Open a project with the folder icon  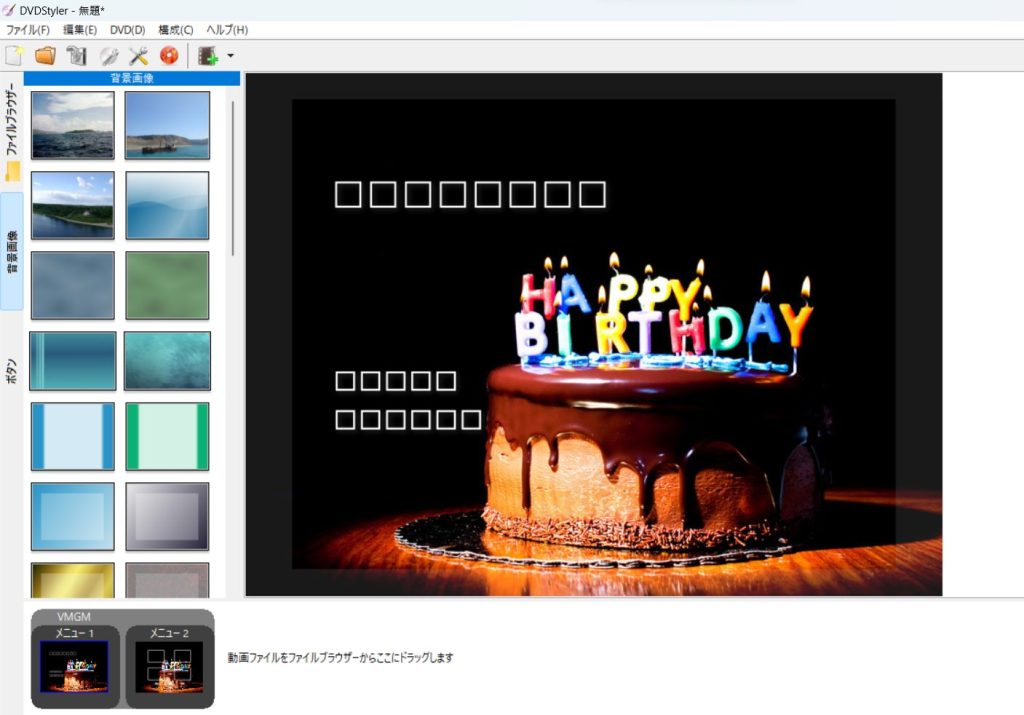click(45, 56)
